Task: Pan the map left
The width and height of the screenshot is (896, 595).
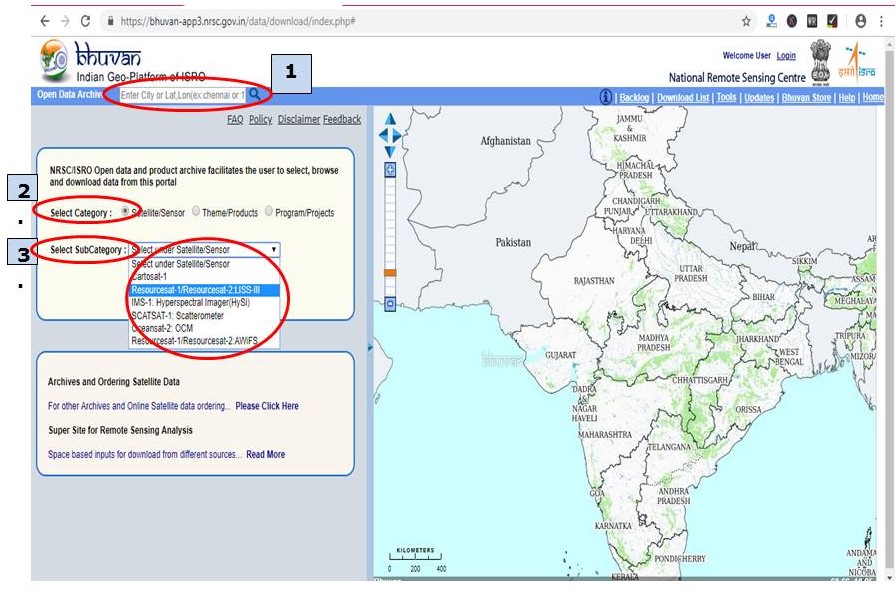Action: (383, 135)
